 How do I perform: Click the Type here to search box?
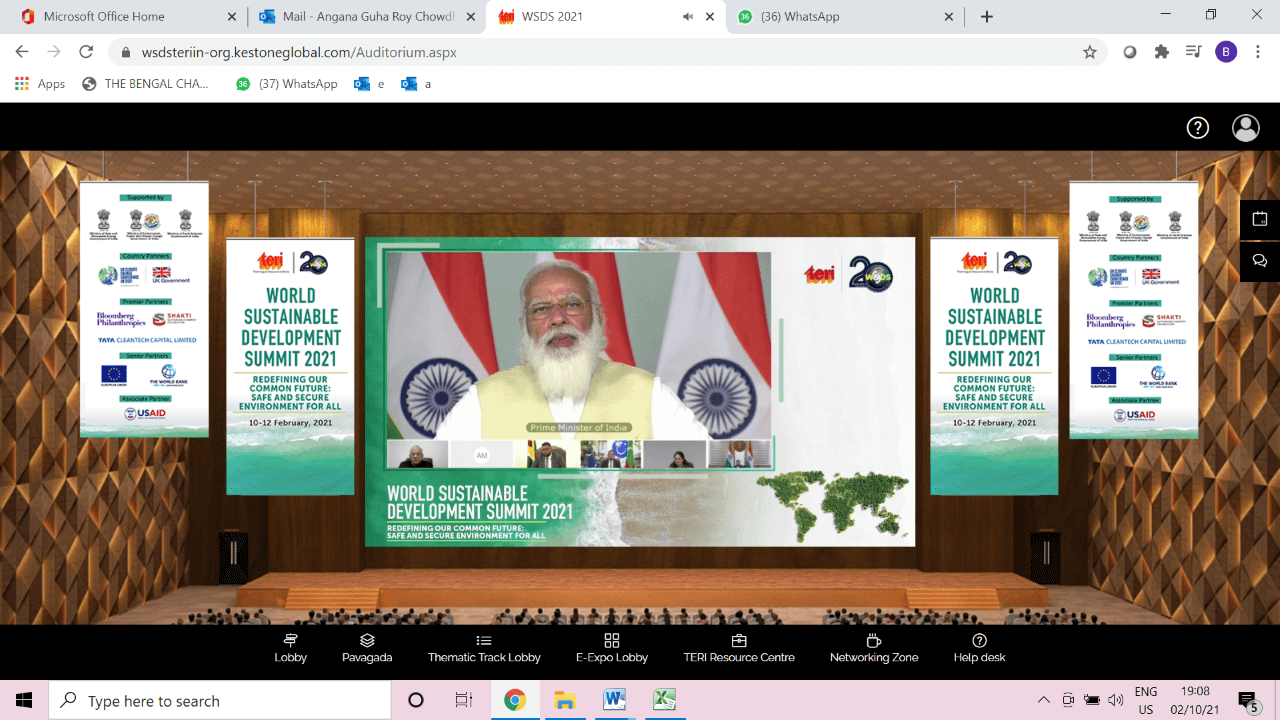point(220,700)
